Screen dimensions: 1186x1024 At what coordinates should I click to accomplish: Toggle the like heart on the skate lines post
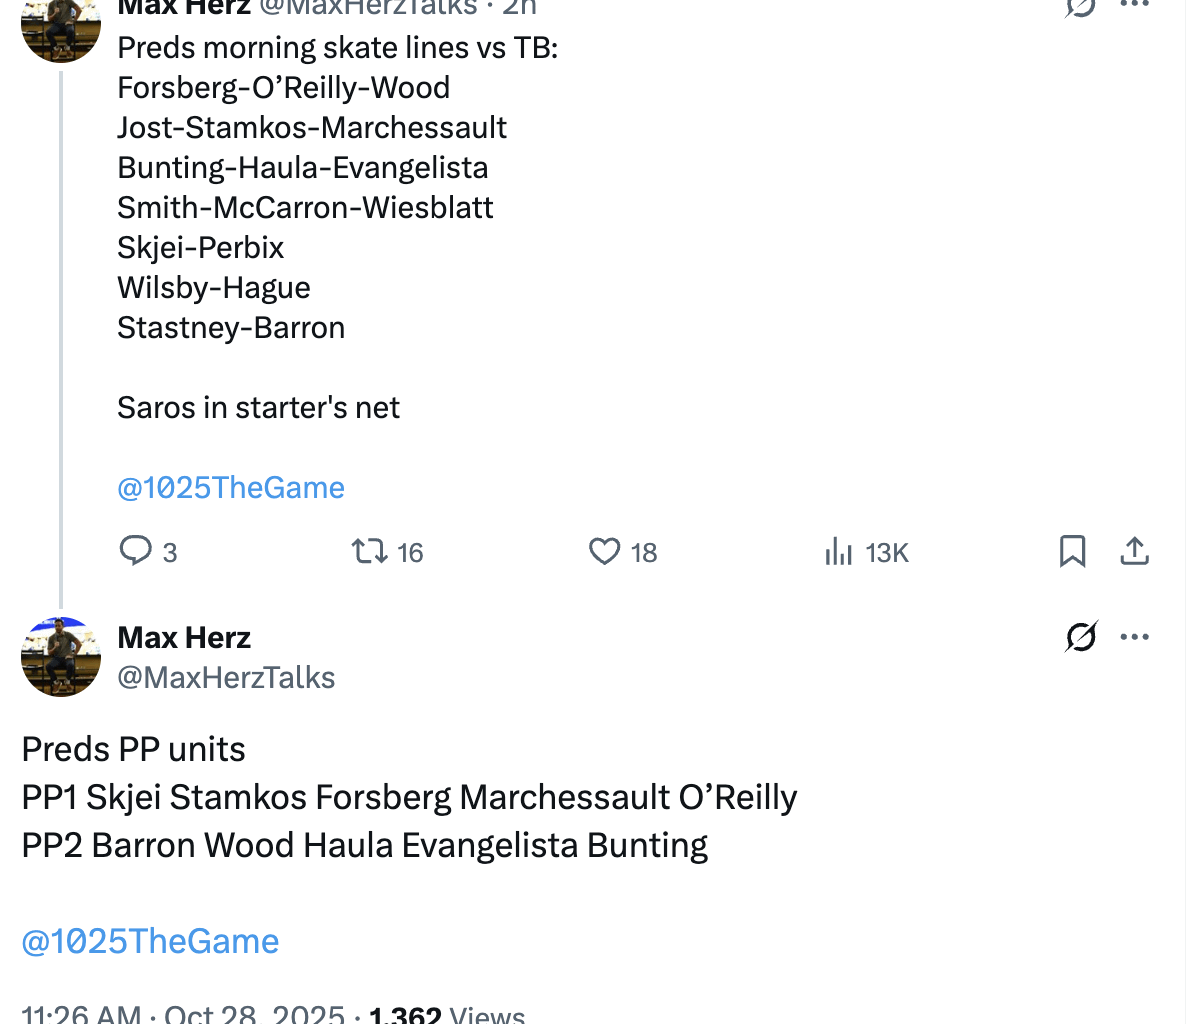pos(604,551)
